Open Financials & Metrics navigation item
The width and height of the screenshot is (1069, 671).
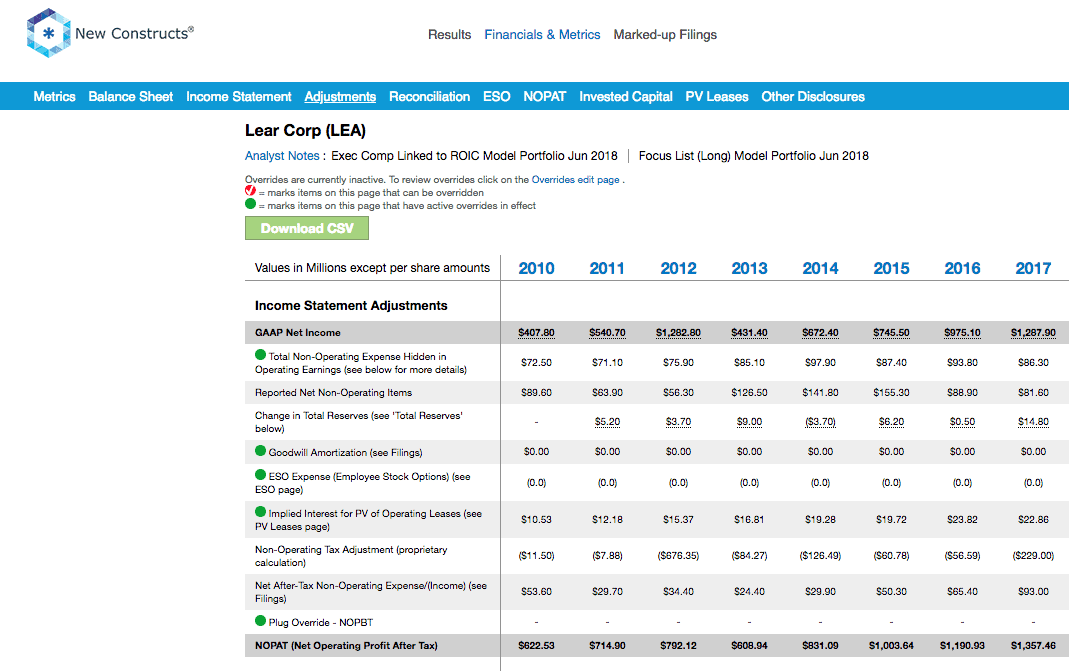(x=542, y=35)
